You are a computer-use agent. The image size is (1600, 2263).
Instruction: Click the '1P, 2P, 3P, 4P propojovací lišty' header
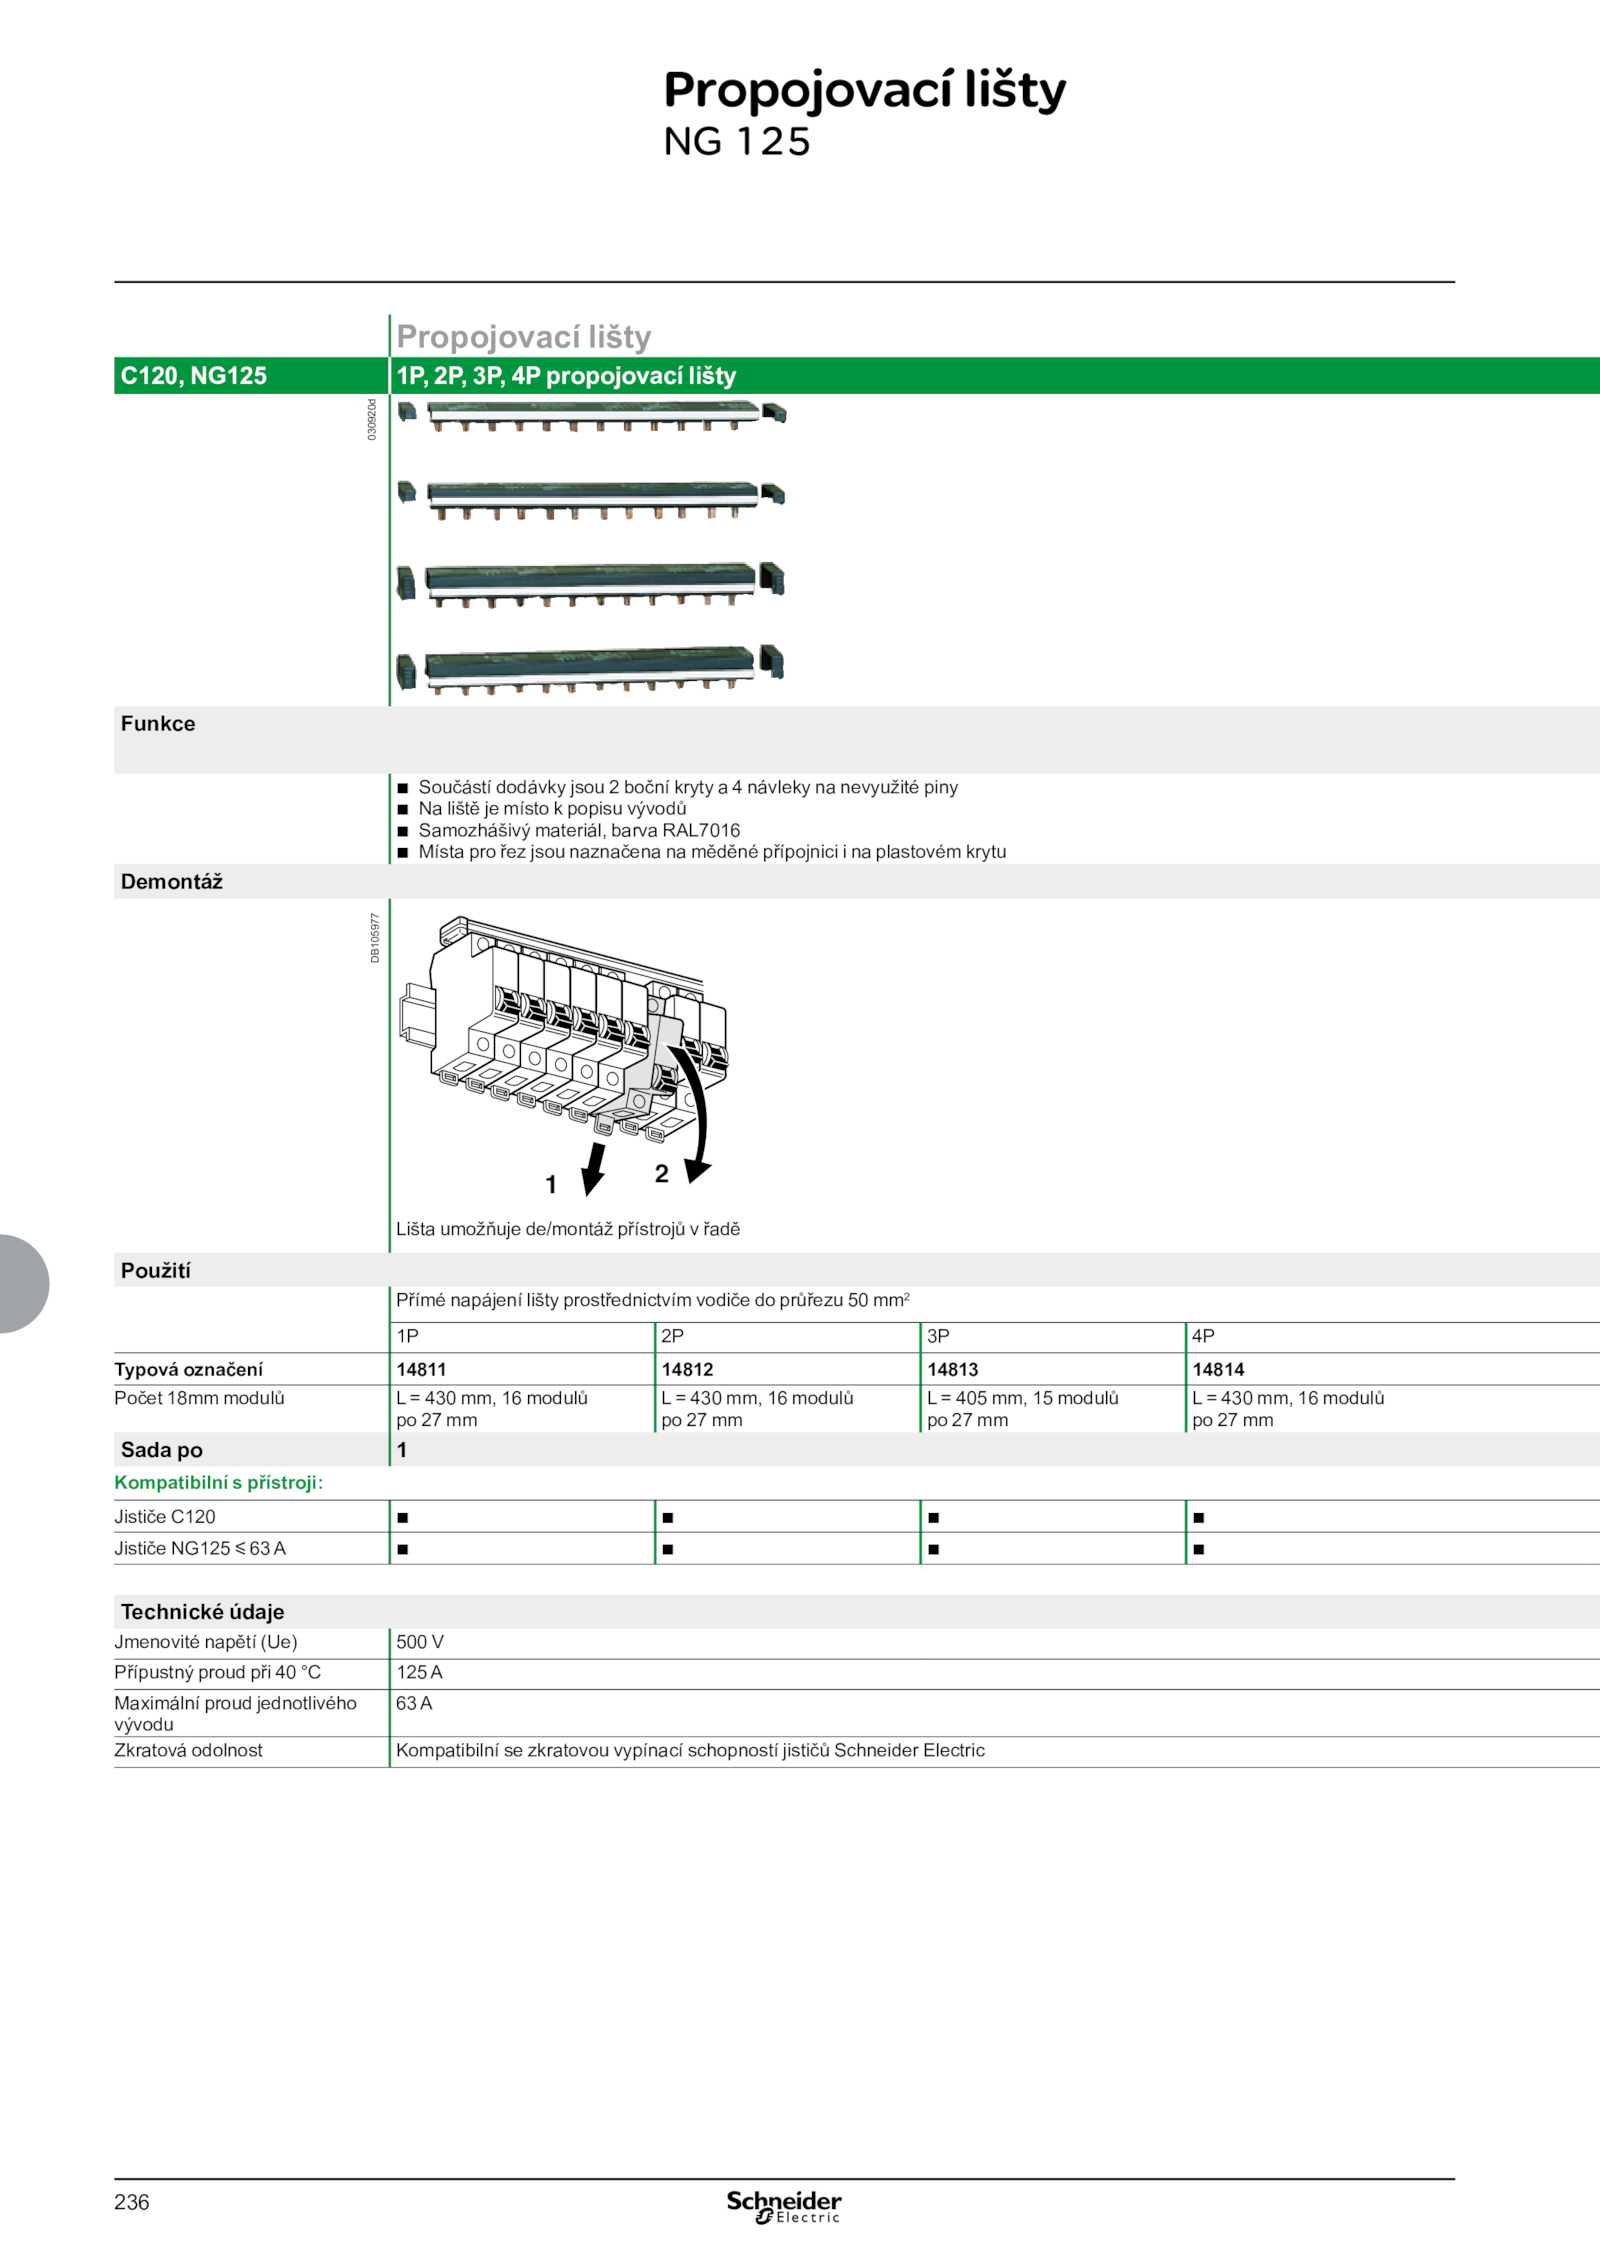(x=566, y=376)
